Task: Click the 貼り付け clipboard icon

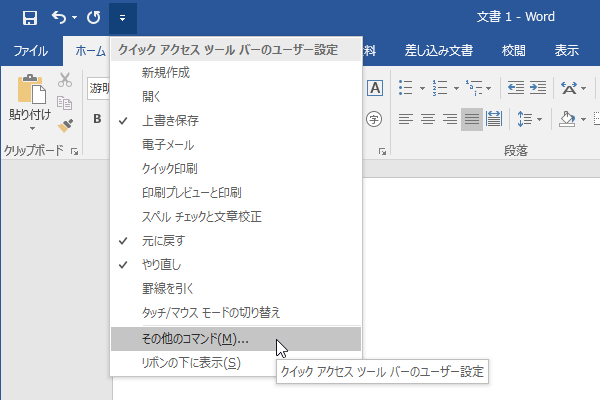Action: [x=31, y=89]
